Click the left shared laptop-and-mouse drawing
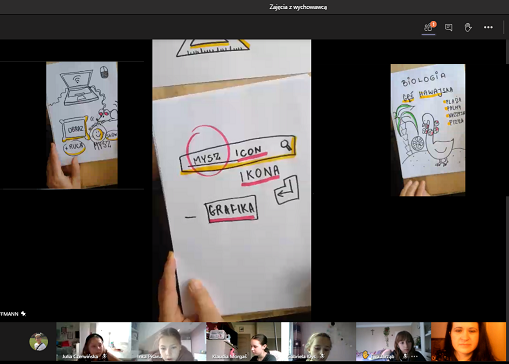The width and height of the screenshot is (509, 364). [x=82, y=125]
